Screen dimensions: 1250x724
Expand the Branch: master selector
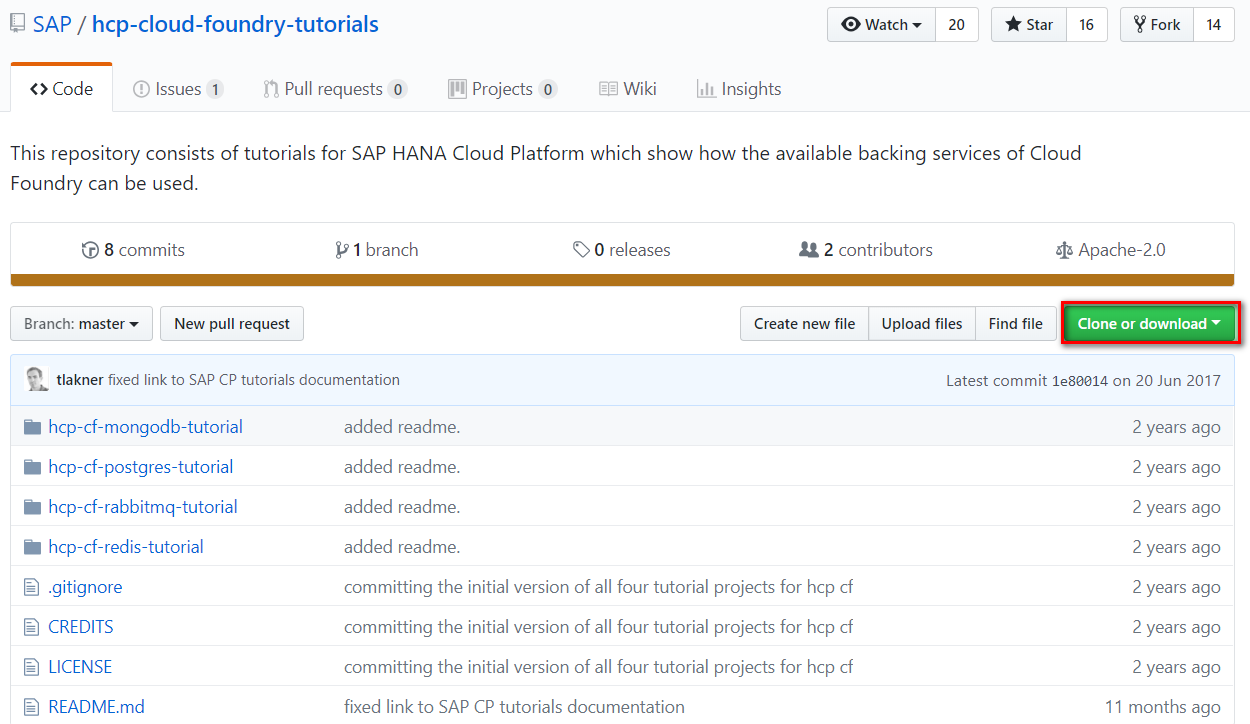[x=81, y=324]
